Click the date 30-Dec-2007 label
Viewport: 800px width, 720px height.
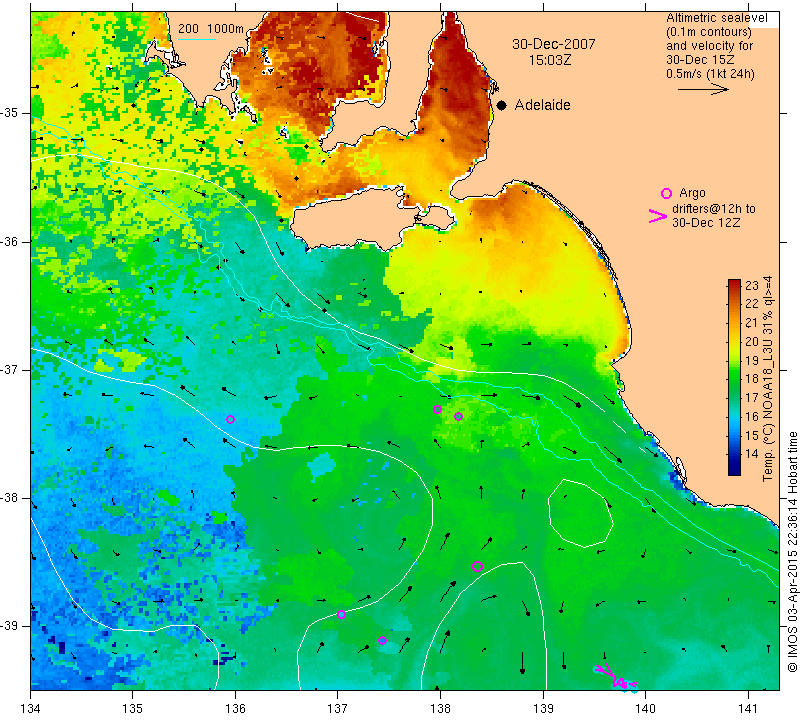[554, 44]
